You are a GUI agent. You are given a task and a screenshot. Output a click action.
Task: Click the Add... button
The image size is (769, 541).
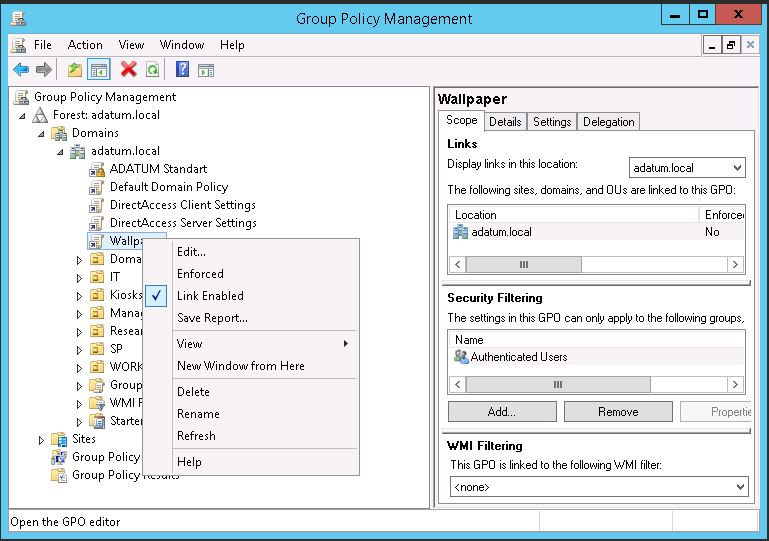click(x=502, y=412)
